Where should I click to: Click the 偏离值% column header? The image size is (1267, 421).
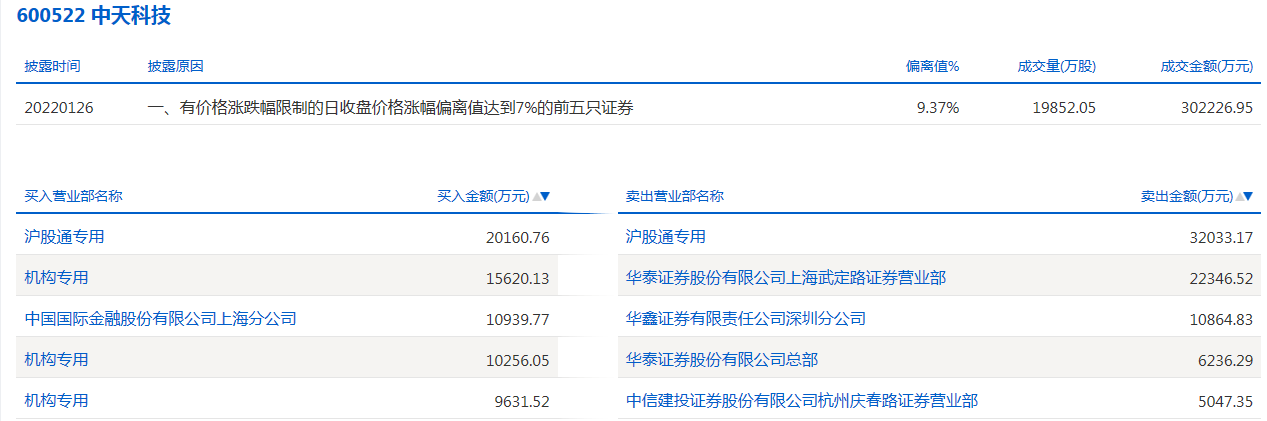point(933,66)
